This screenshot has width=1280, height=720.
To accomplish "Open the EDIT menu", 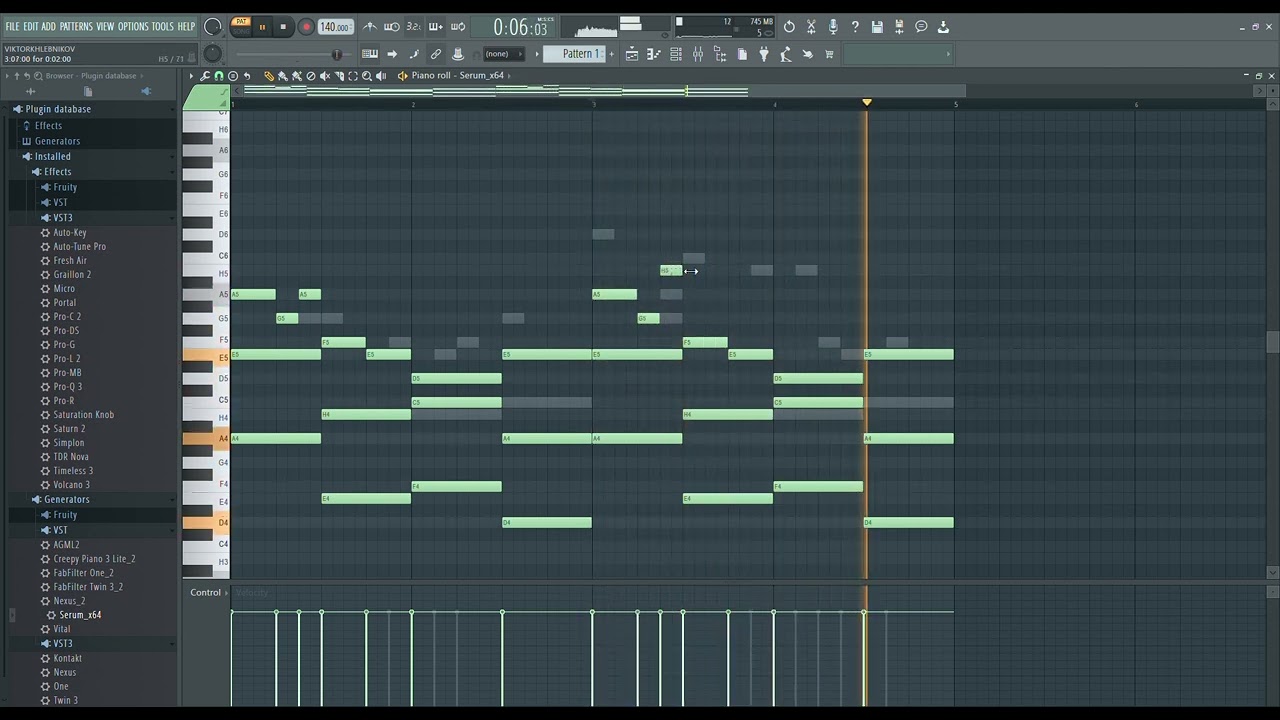I will pos(31,27).
